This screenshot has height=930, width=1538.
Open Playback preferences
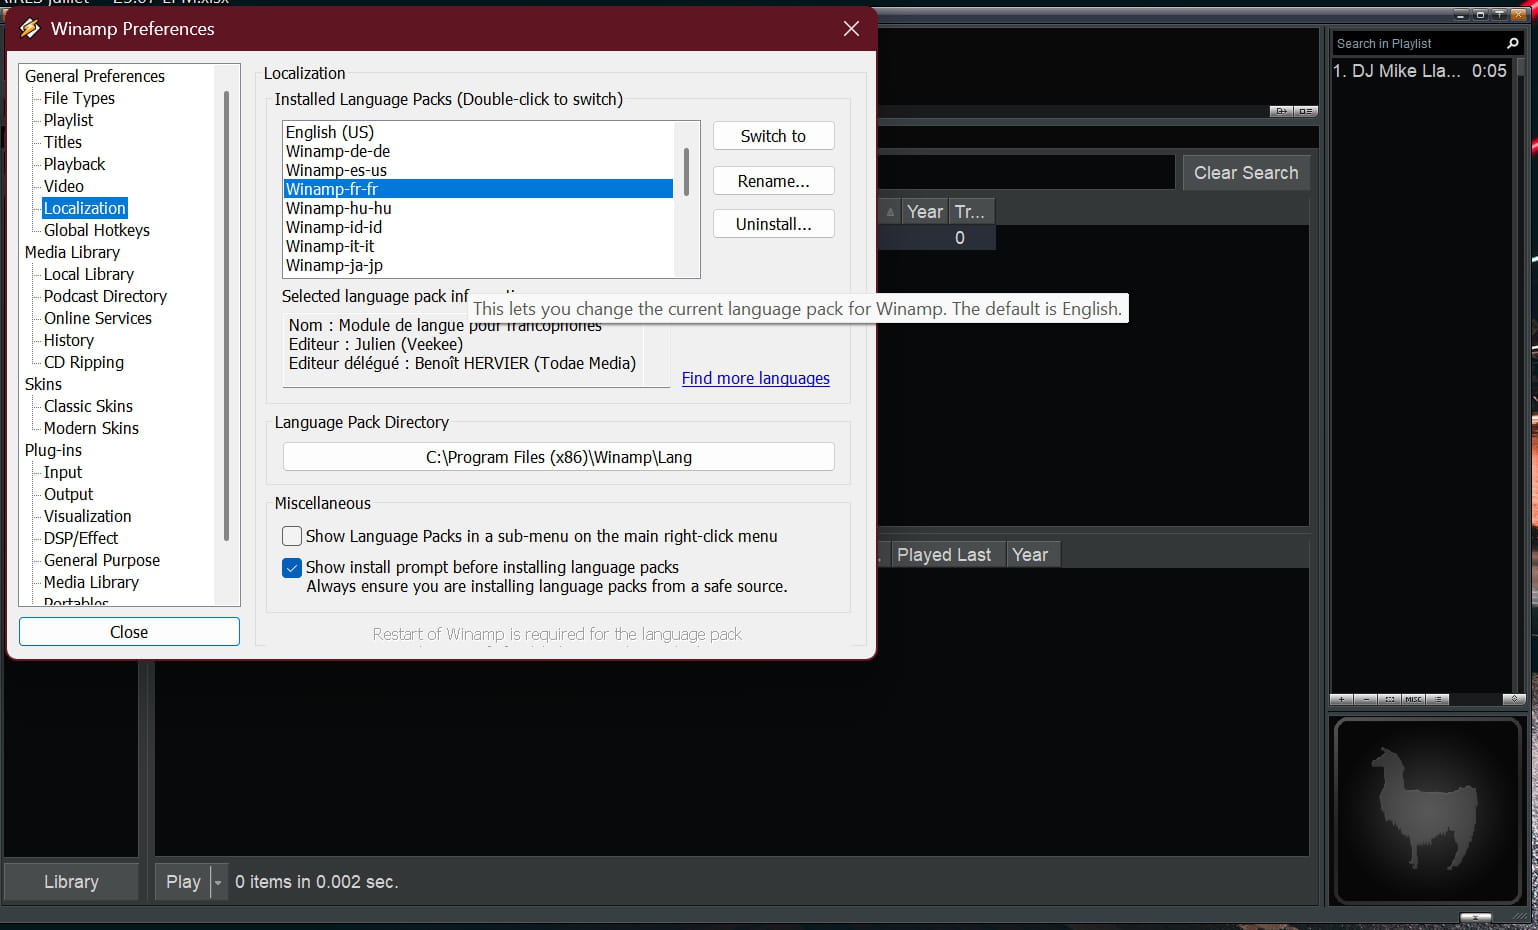74,164
